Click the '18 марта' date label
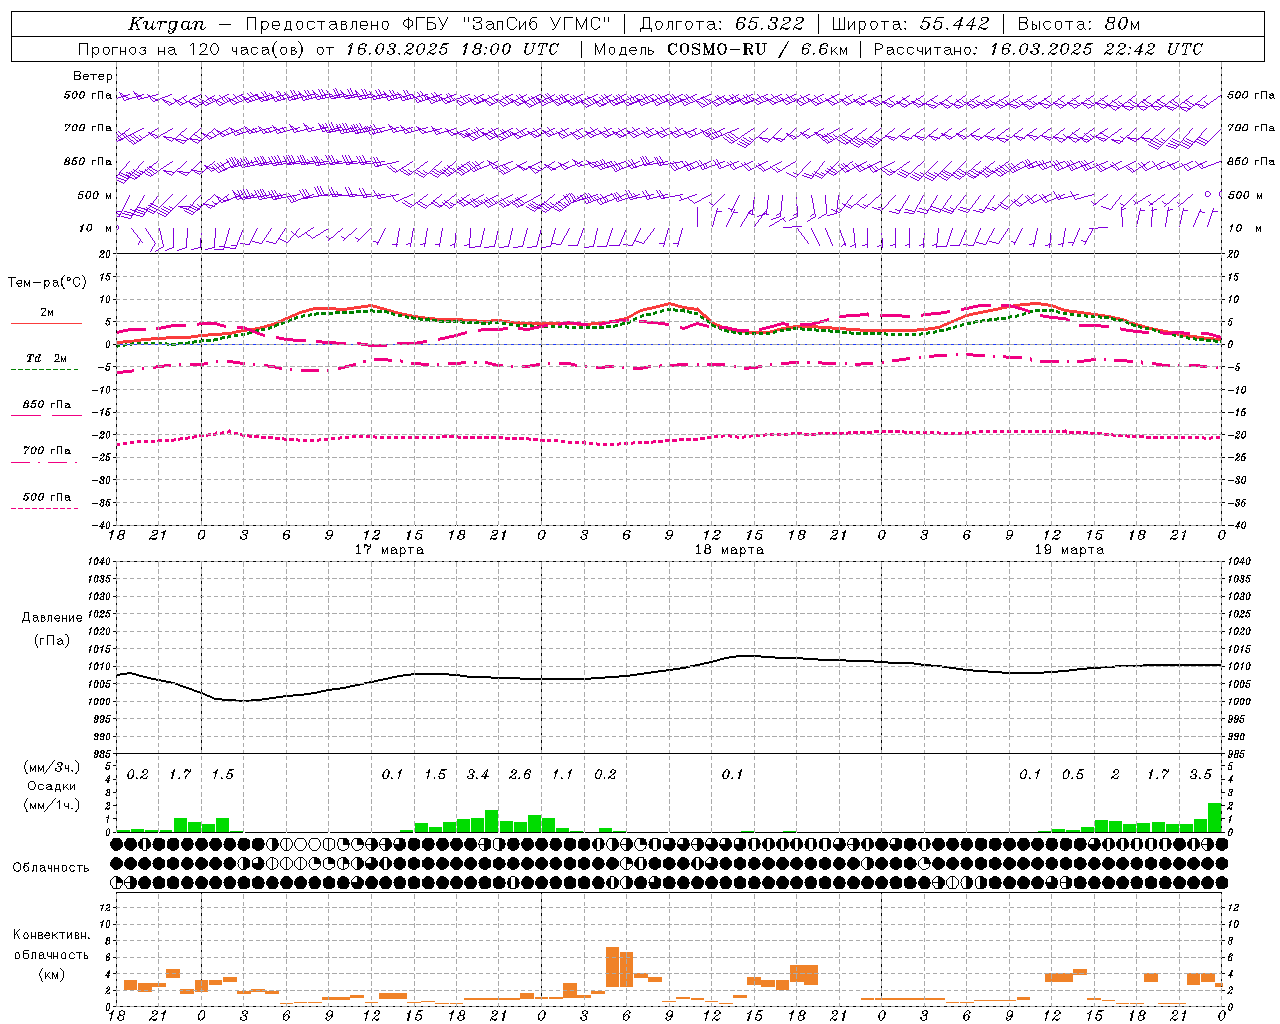1280x1024 pixels. [729, 550]
